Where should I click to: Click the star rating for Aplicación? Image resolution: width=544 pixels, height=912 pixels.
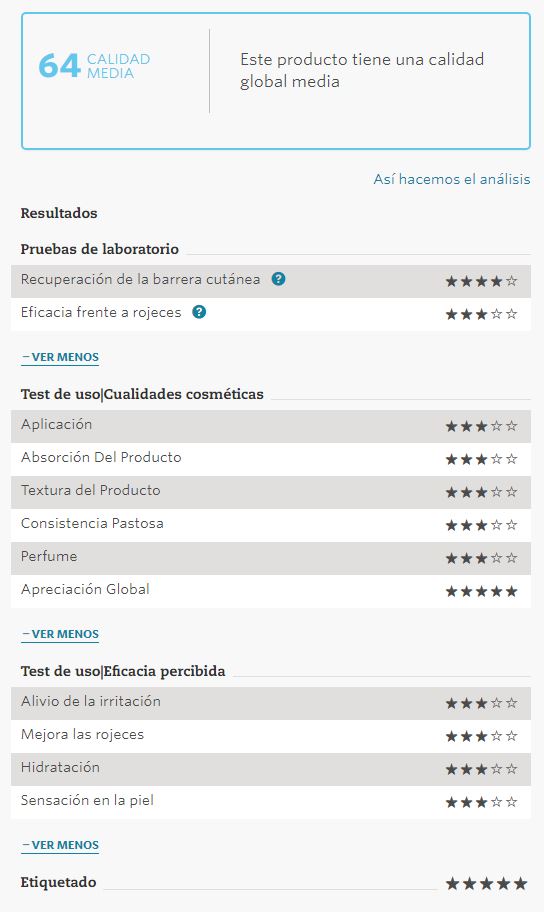coord(481,426)
